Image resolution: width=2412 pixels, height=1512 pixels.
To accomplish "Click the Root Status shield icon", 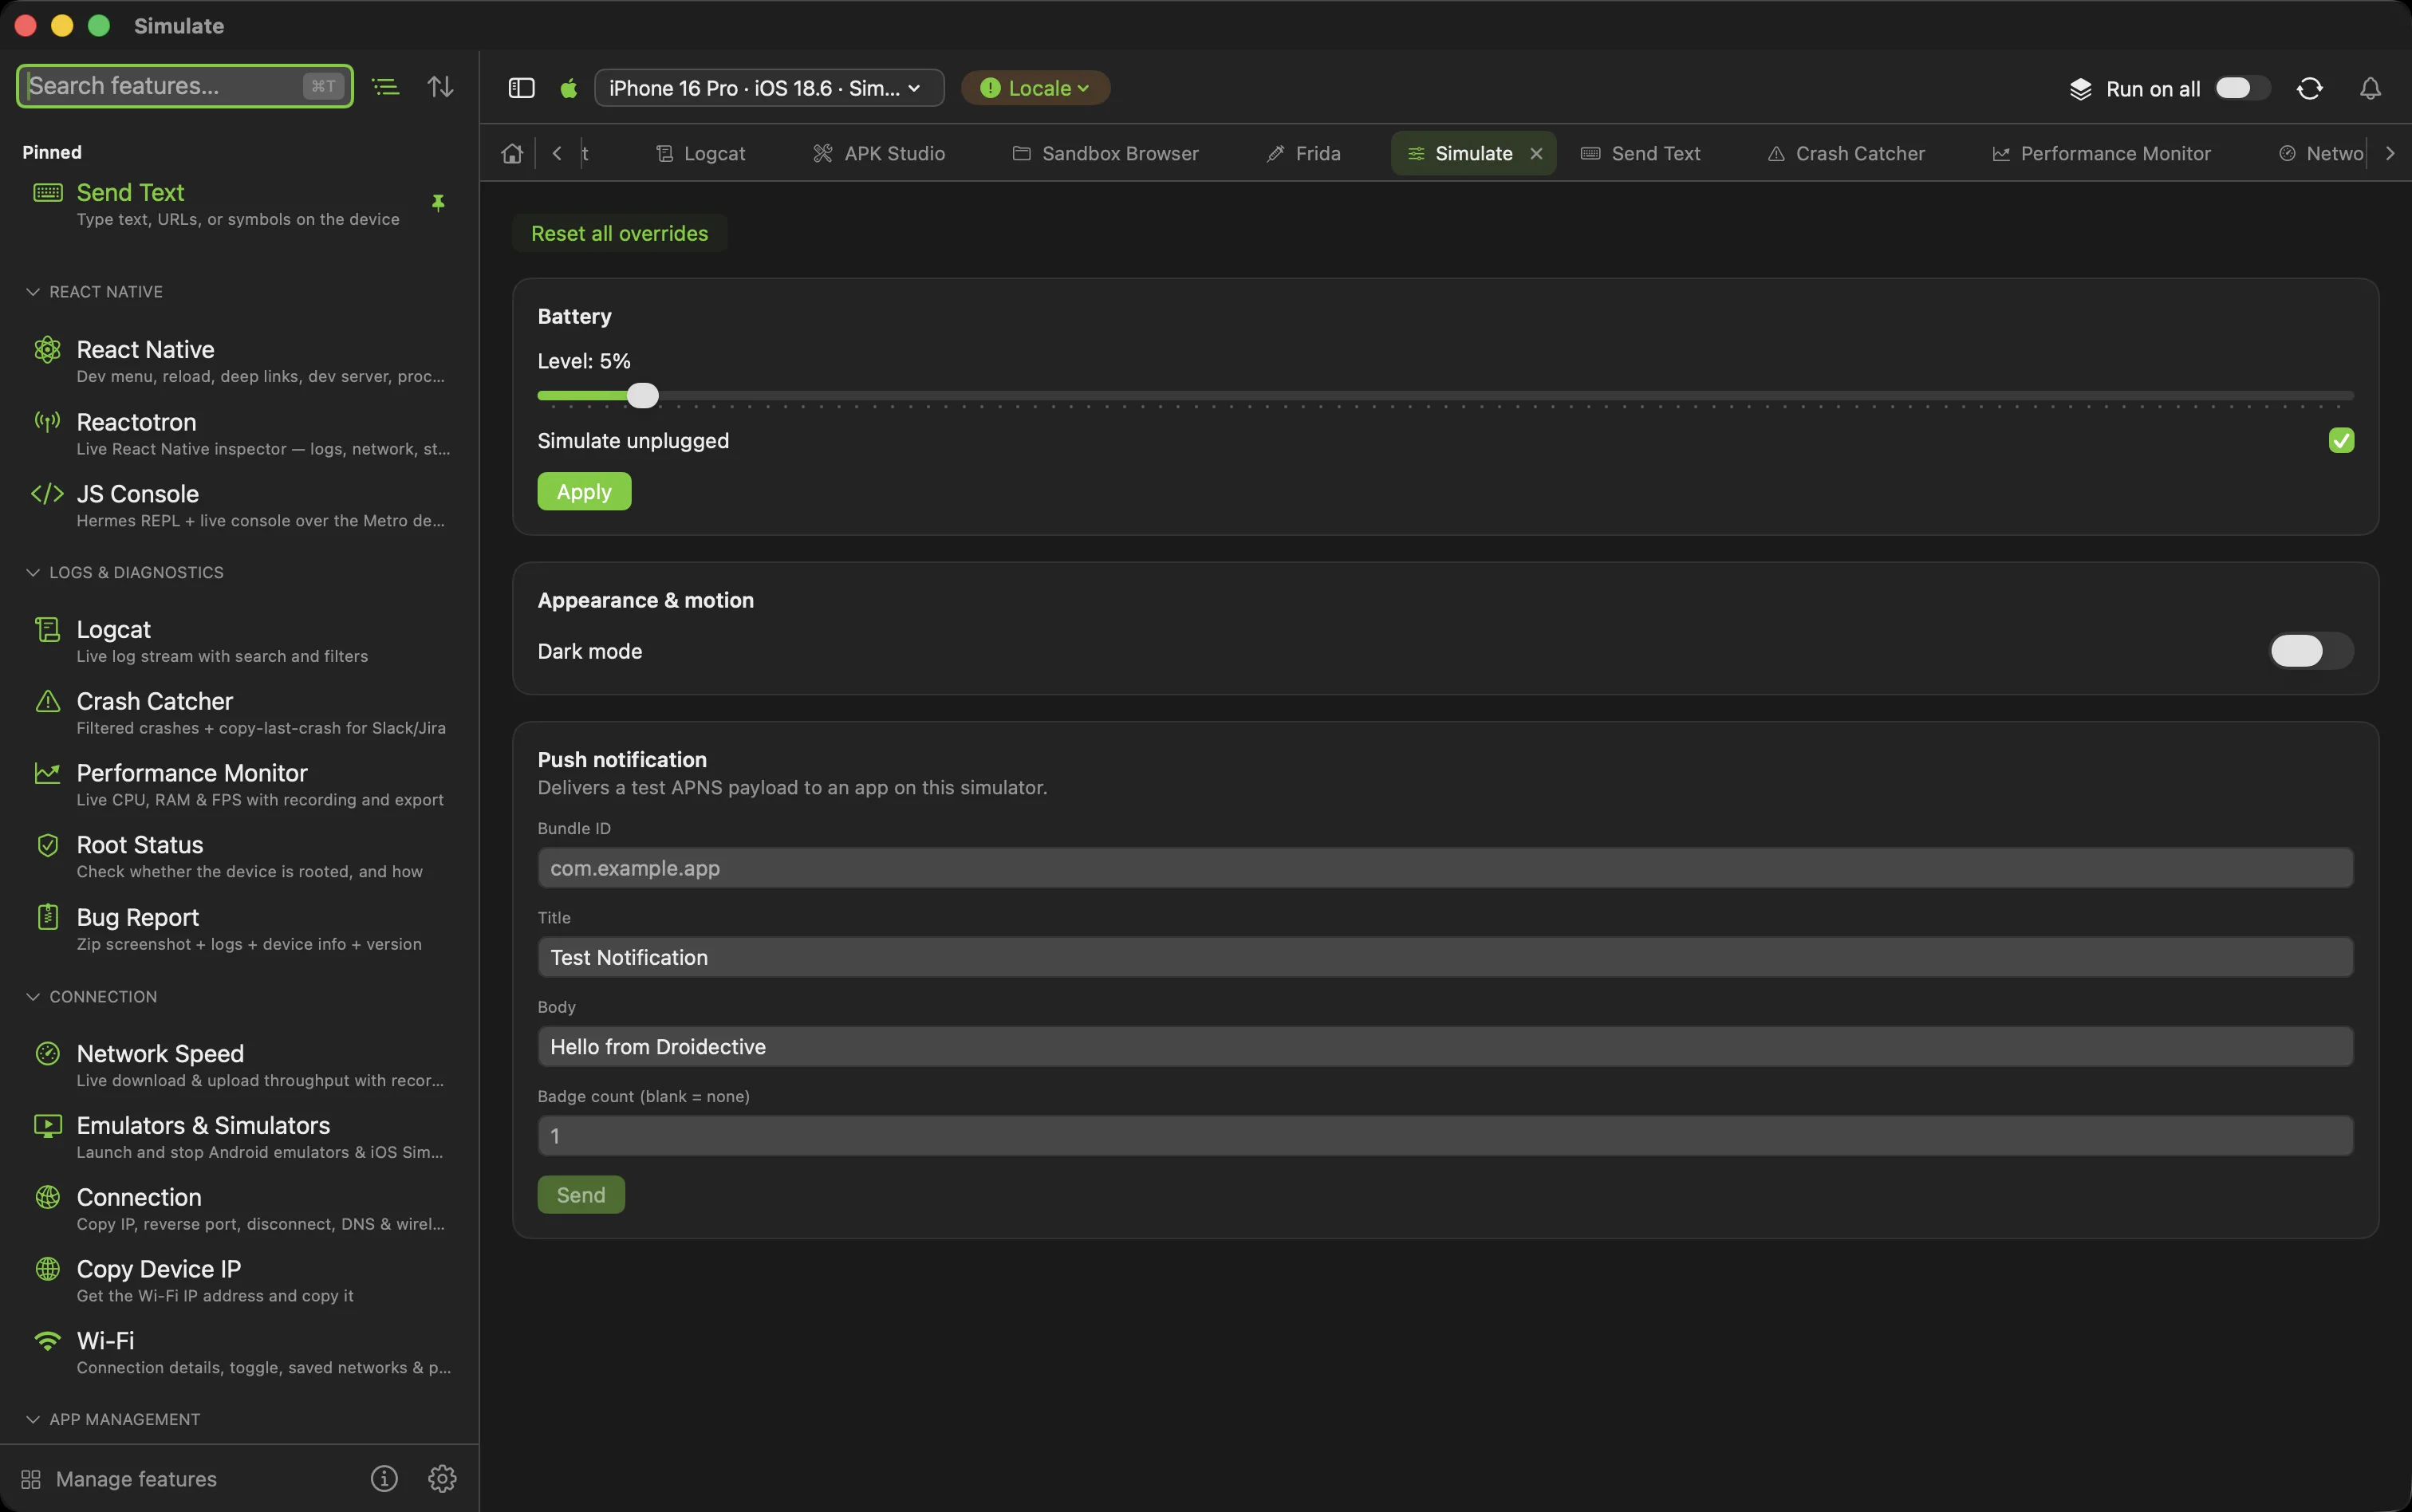I will (47, 845).
